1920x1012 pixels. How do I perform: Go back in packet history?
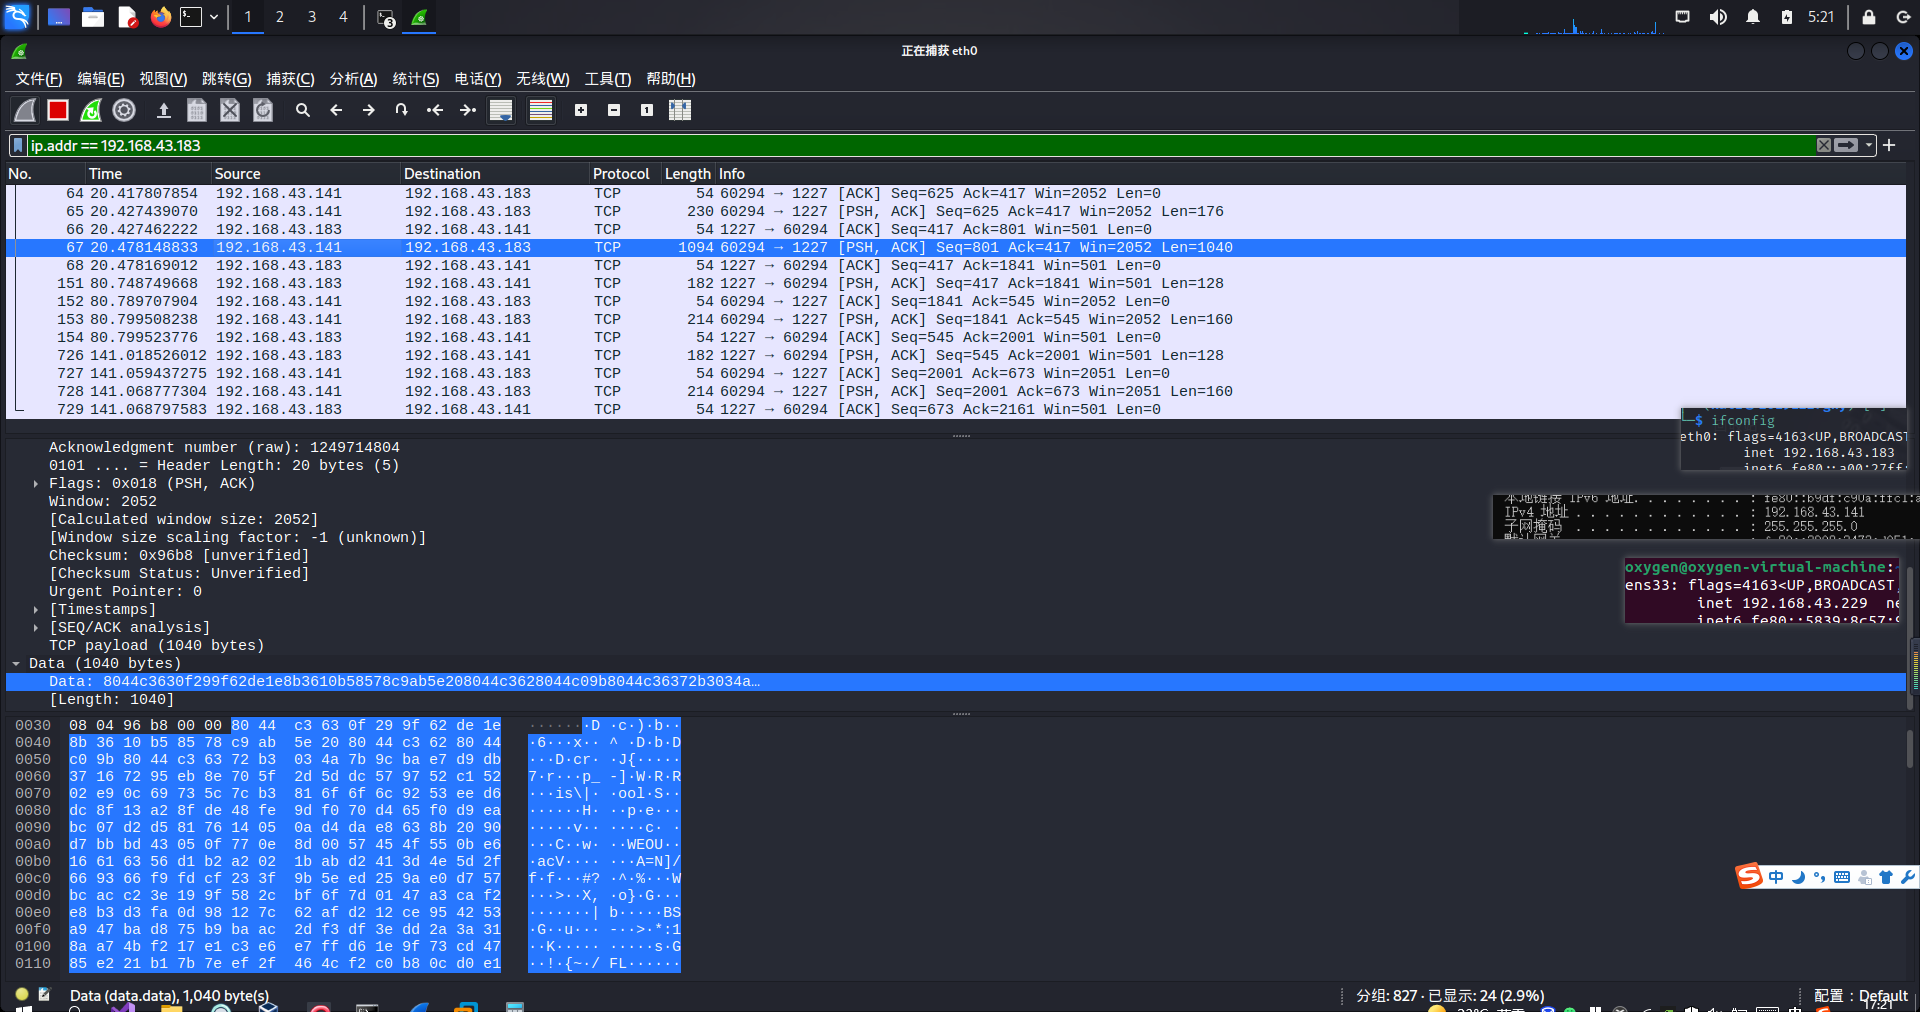tap(336, 110)
